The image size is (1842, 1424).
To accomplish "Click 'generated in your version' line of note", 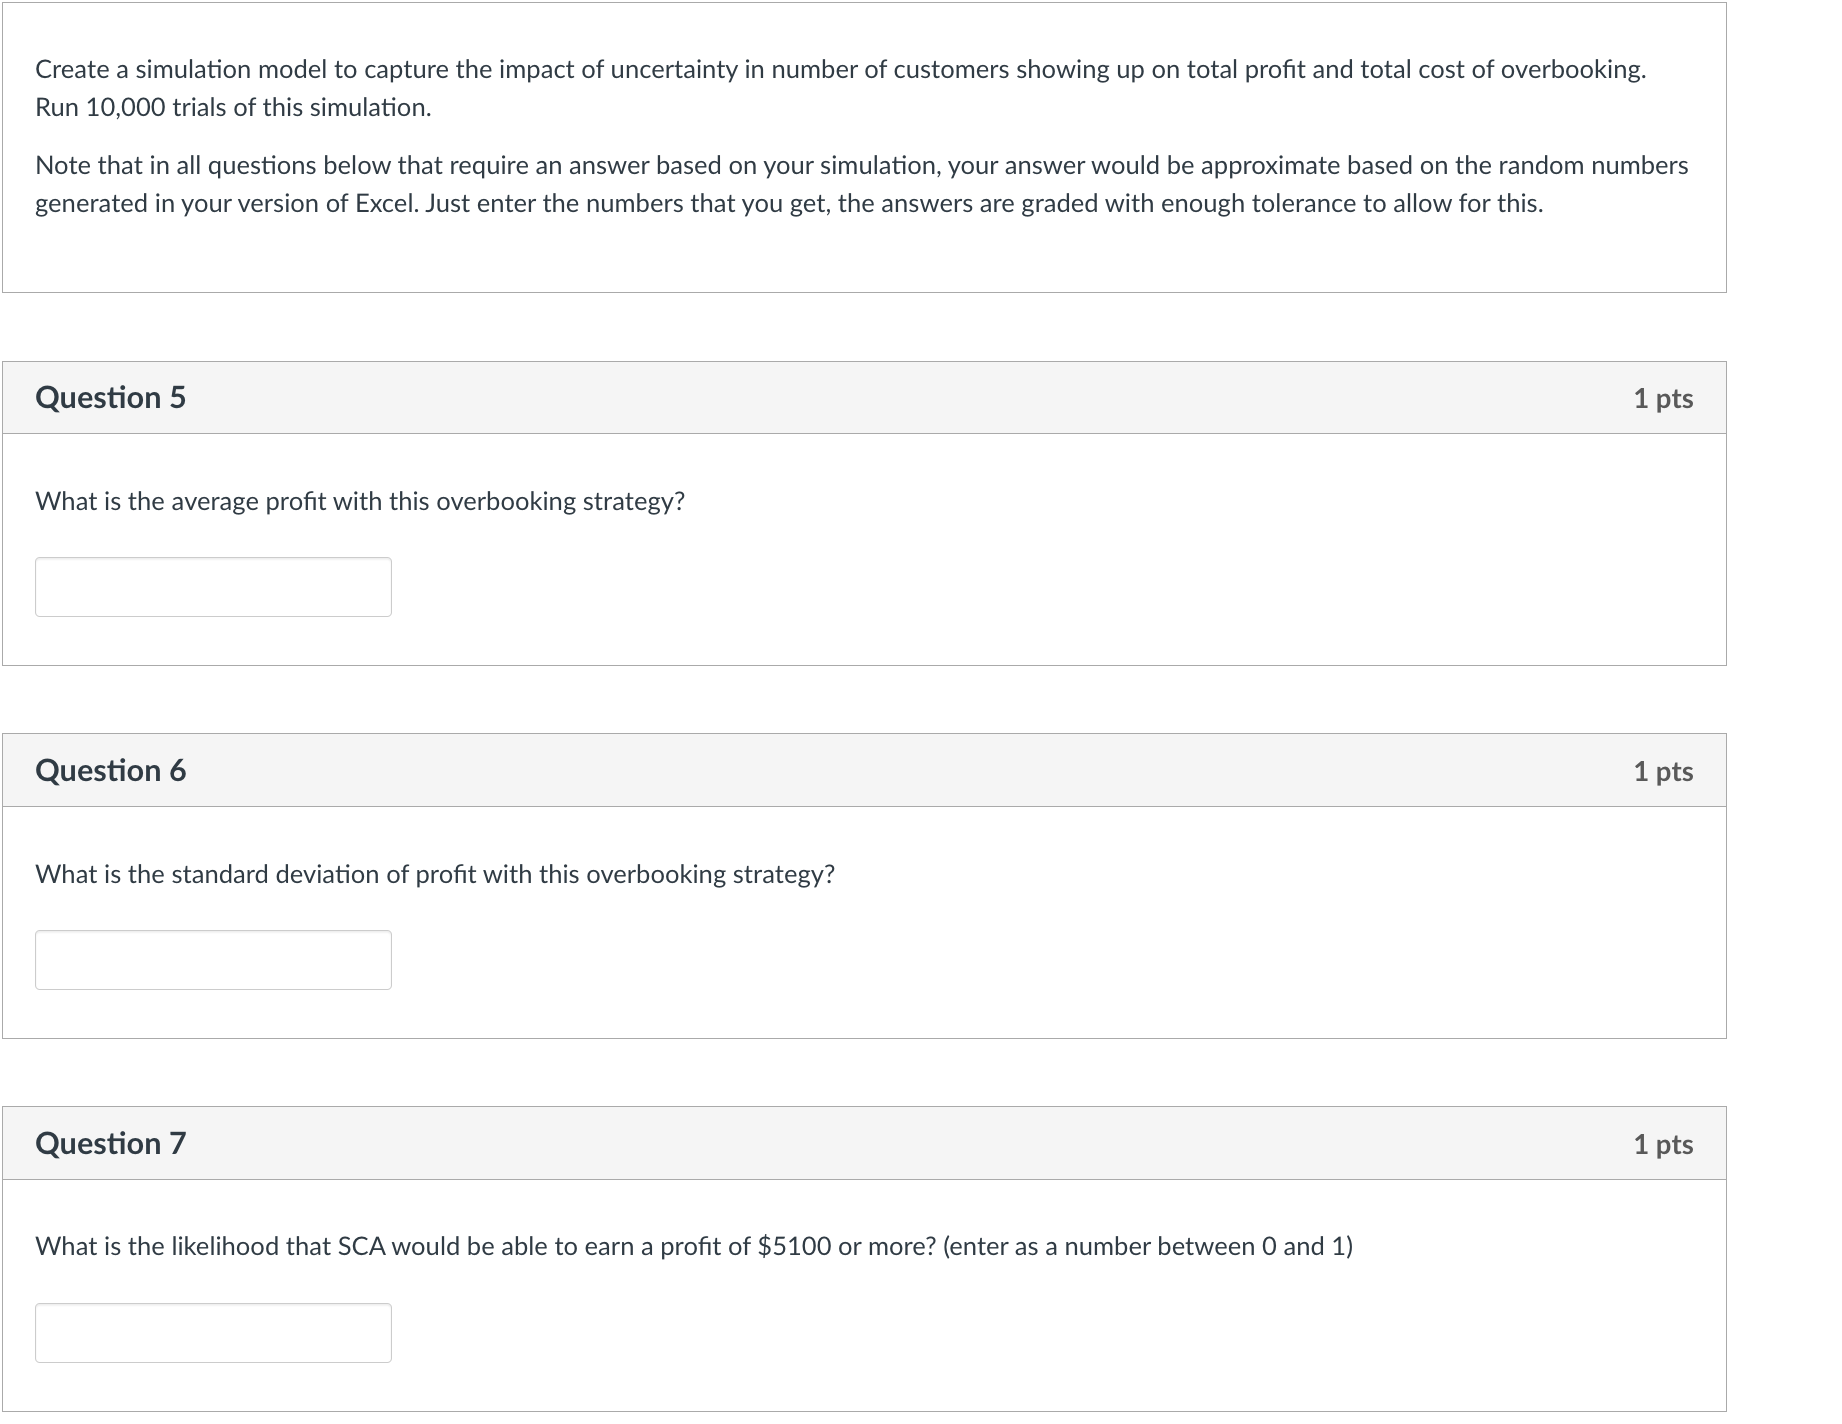I will pyautogui.click(x=789, y=203).
